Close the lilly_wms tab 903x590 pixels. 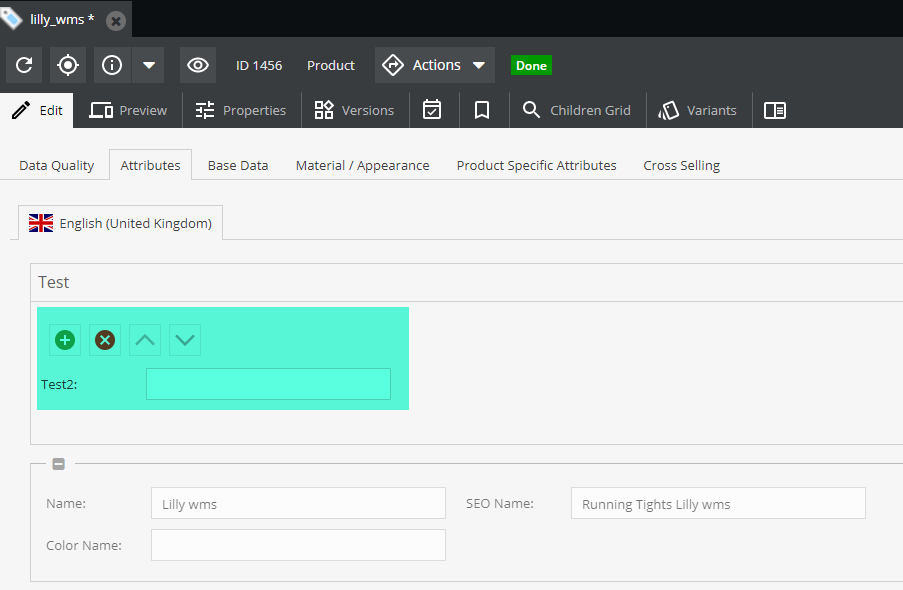[116, 21]
